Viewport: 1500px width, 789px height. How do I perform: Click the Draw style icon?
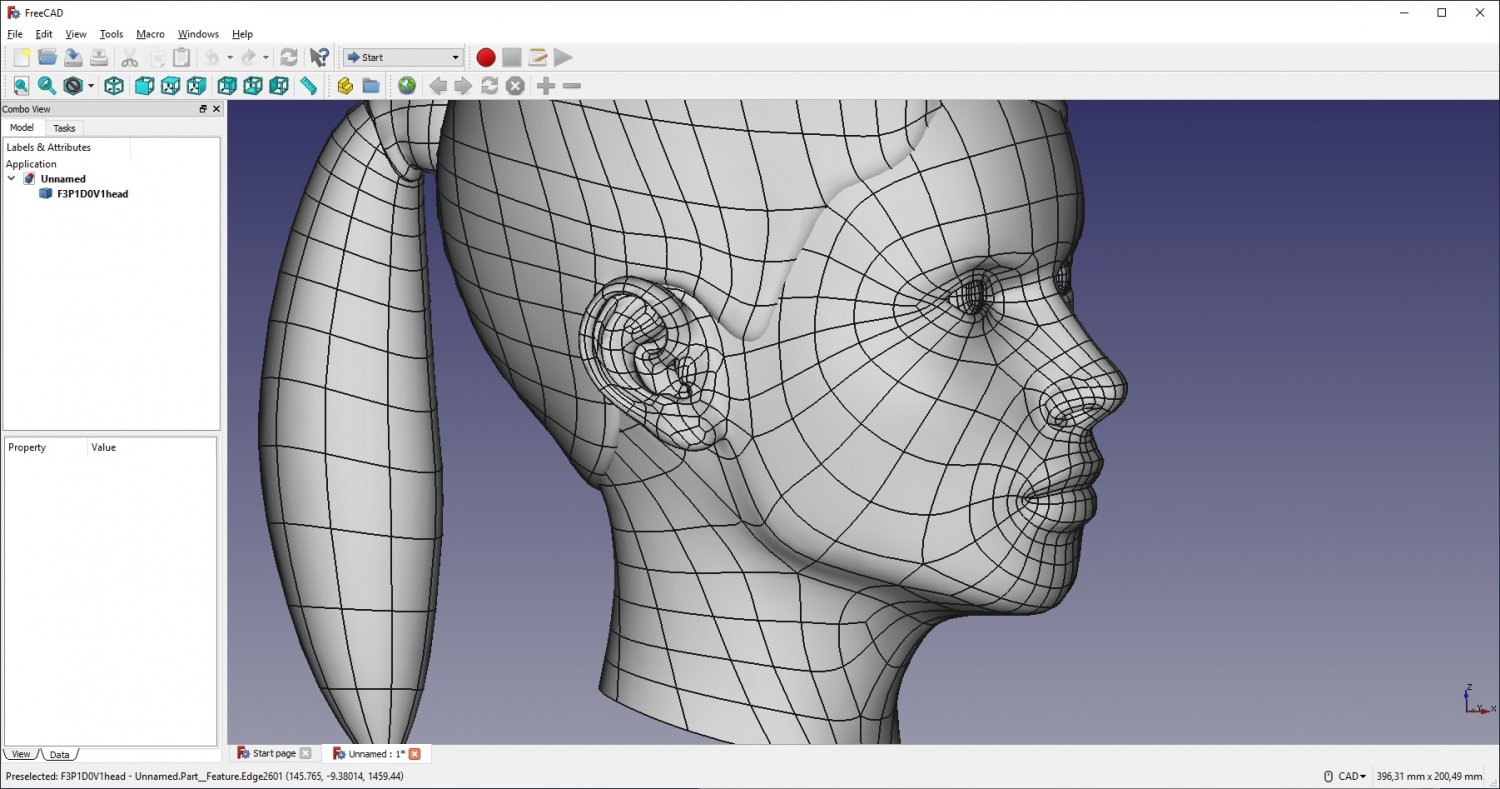(73, 86)
